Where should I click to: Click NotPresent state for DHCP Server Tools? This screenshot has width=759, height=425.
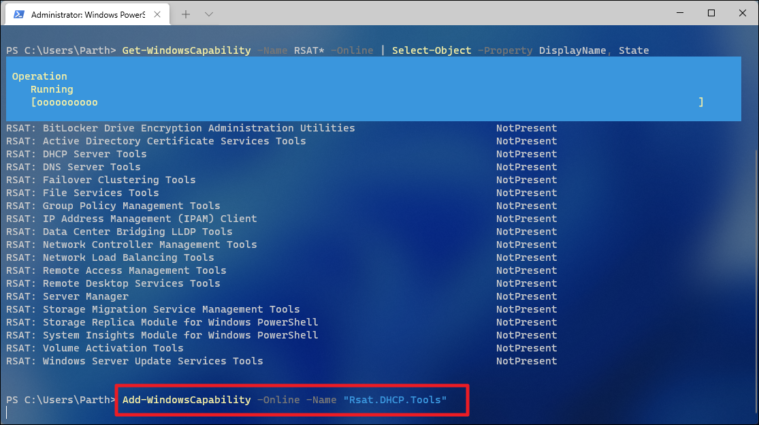527,154
